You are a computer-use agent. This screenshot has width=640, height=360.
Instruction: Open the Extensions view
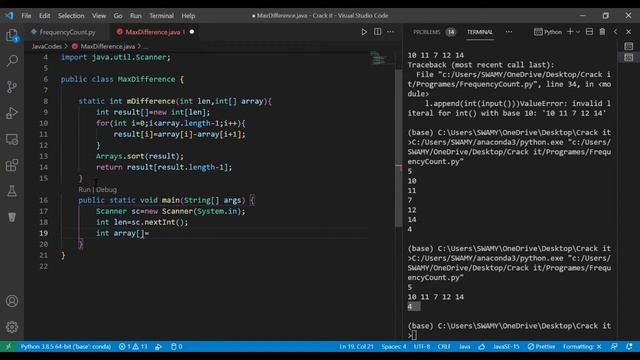tap(12, 165)
